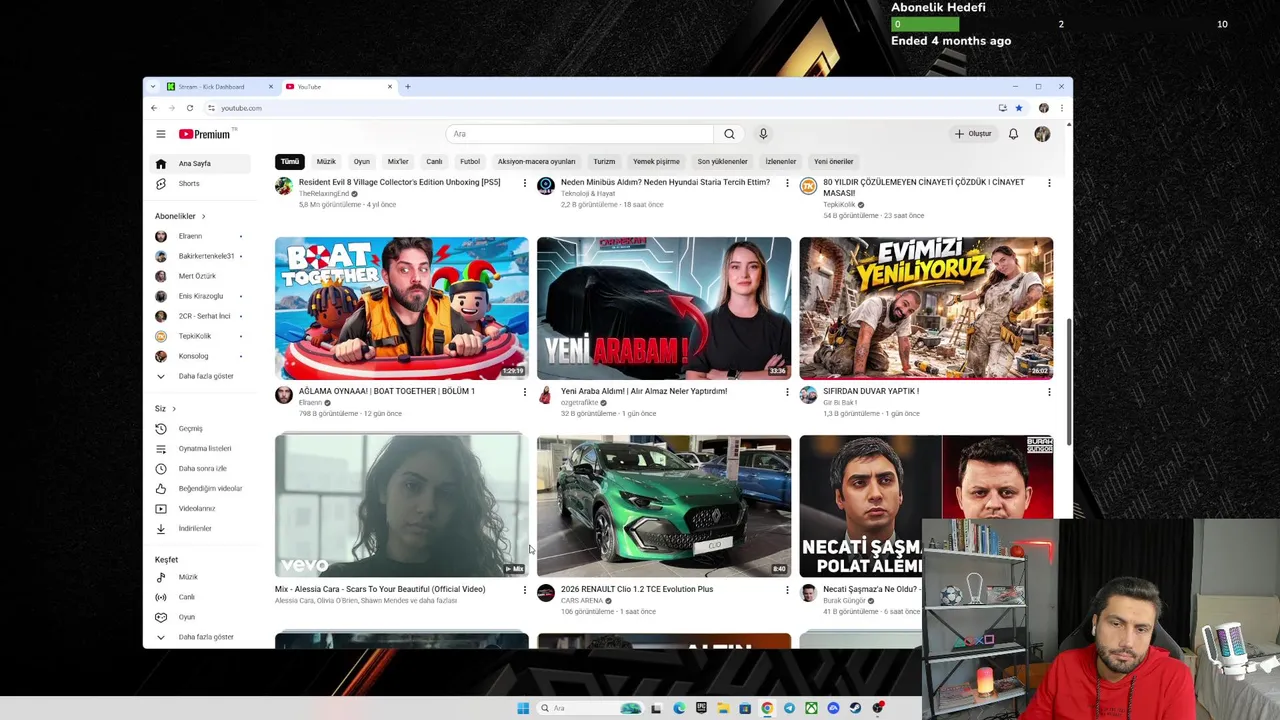
Task: Select the Müzik filter chip
Action: point(326,162)
